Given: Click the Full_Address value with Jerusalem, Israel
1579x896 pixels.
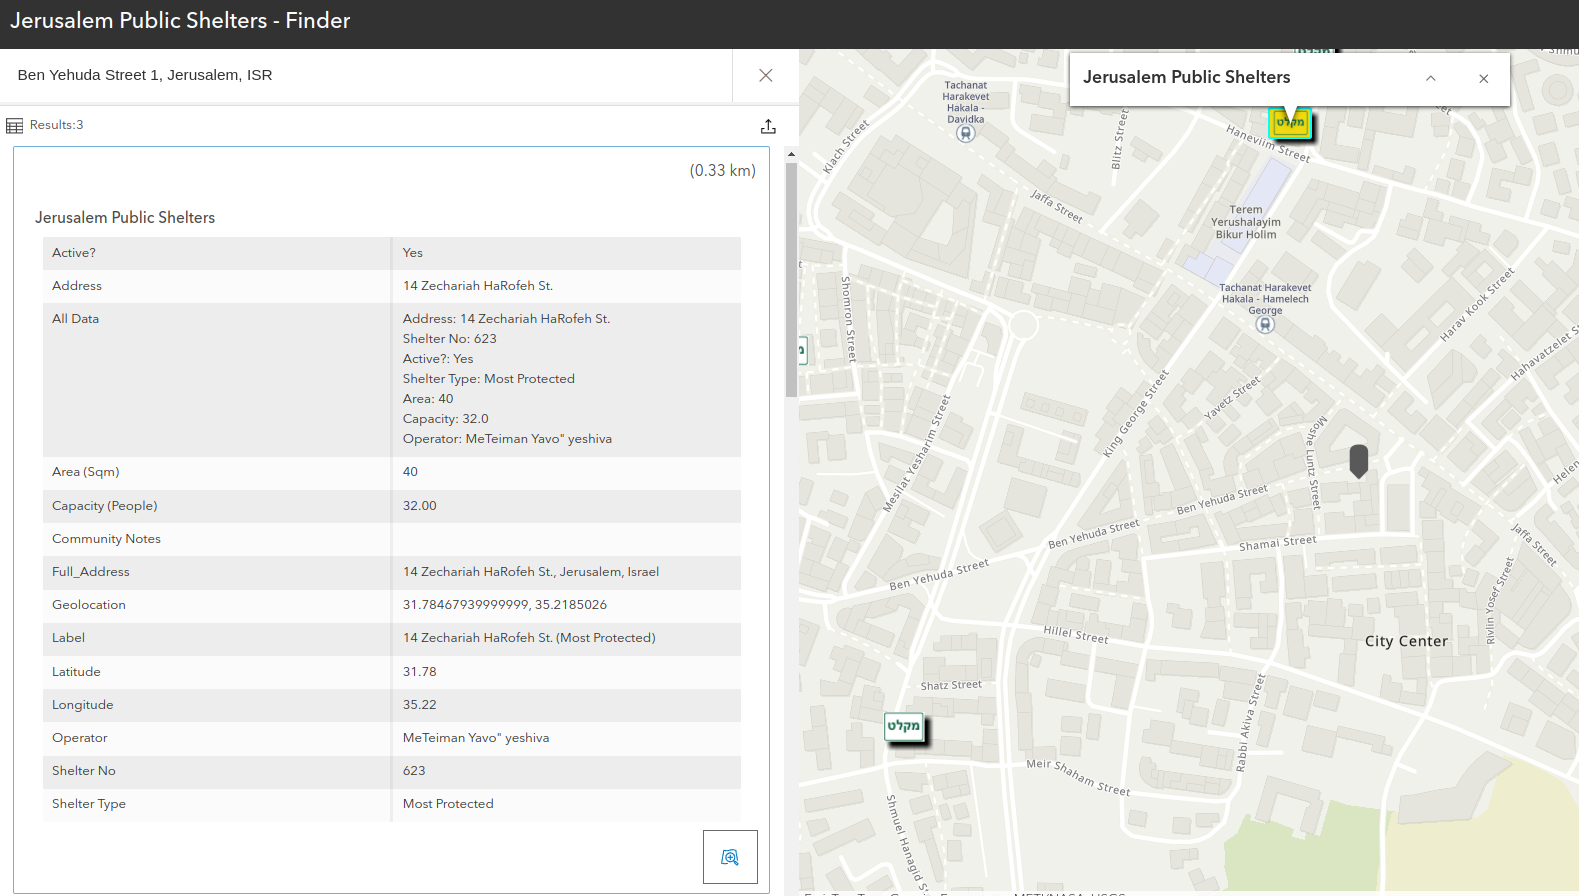Looking at the screenshot, I should [x=531, y=572].
